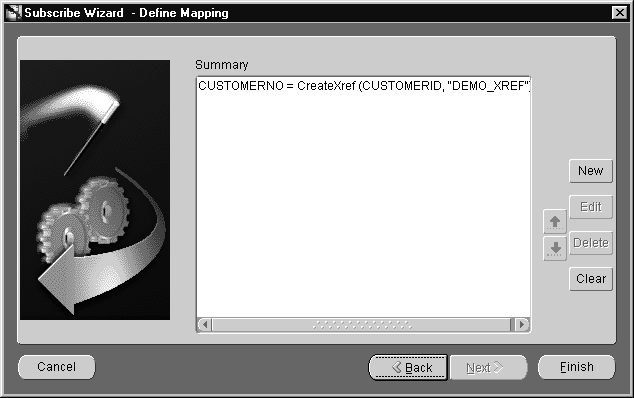
Task: Go Back to the previous wizard step
Action: tap(408, 367)
